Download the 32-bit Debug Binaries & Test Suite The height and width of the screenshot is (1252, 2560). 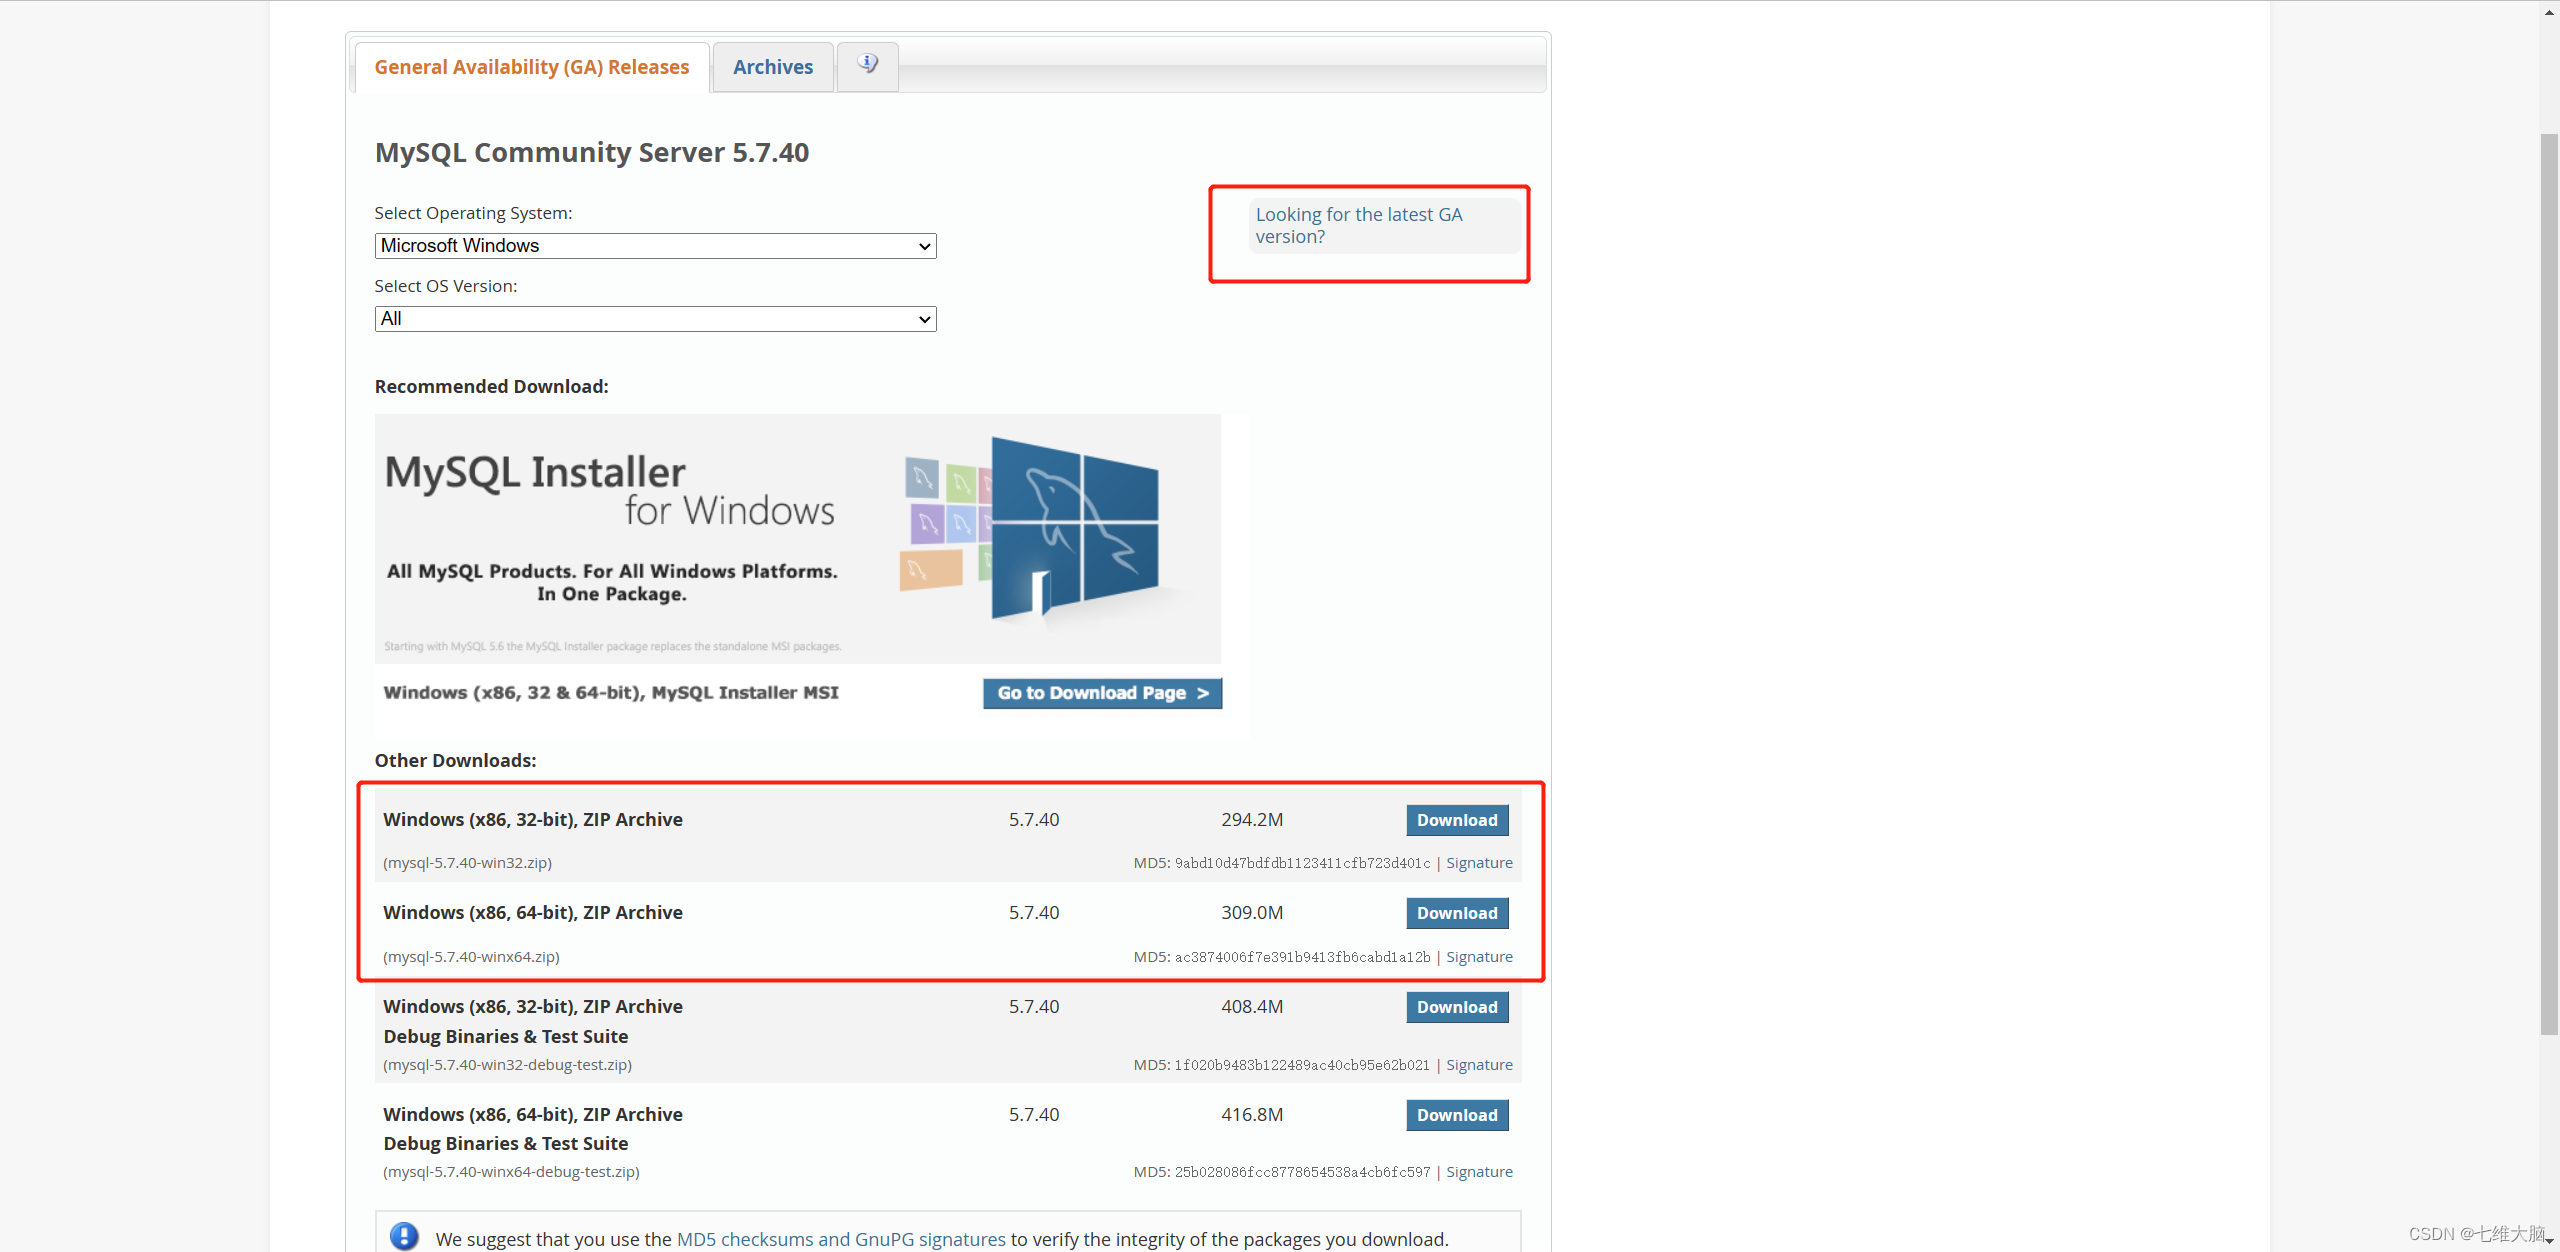(1456, 1007)
